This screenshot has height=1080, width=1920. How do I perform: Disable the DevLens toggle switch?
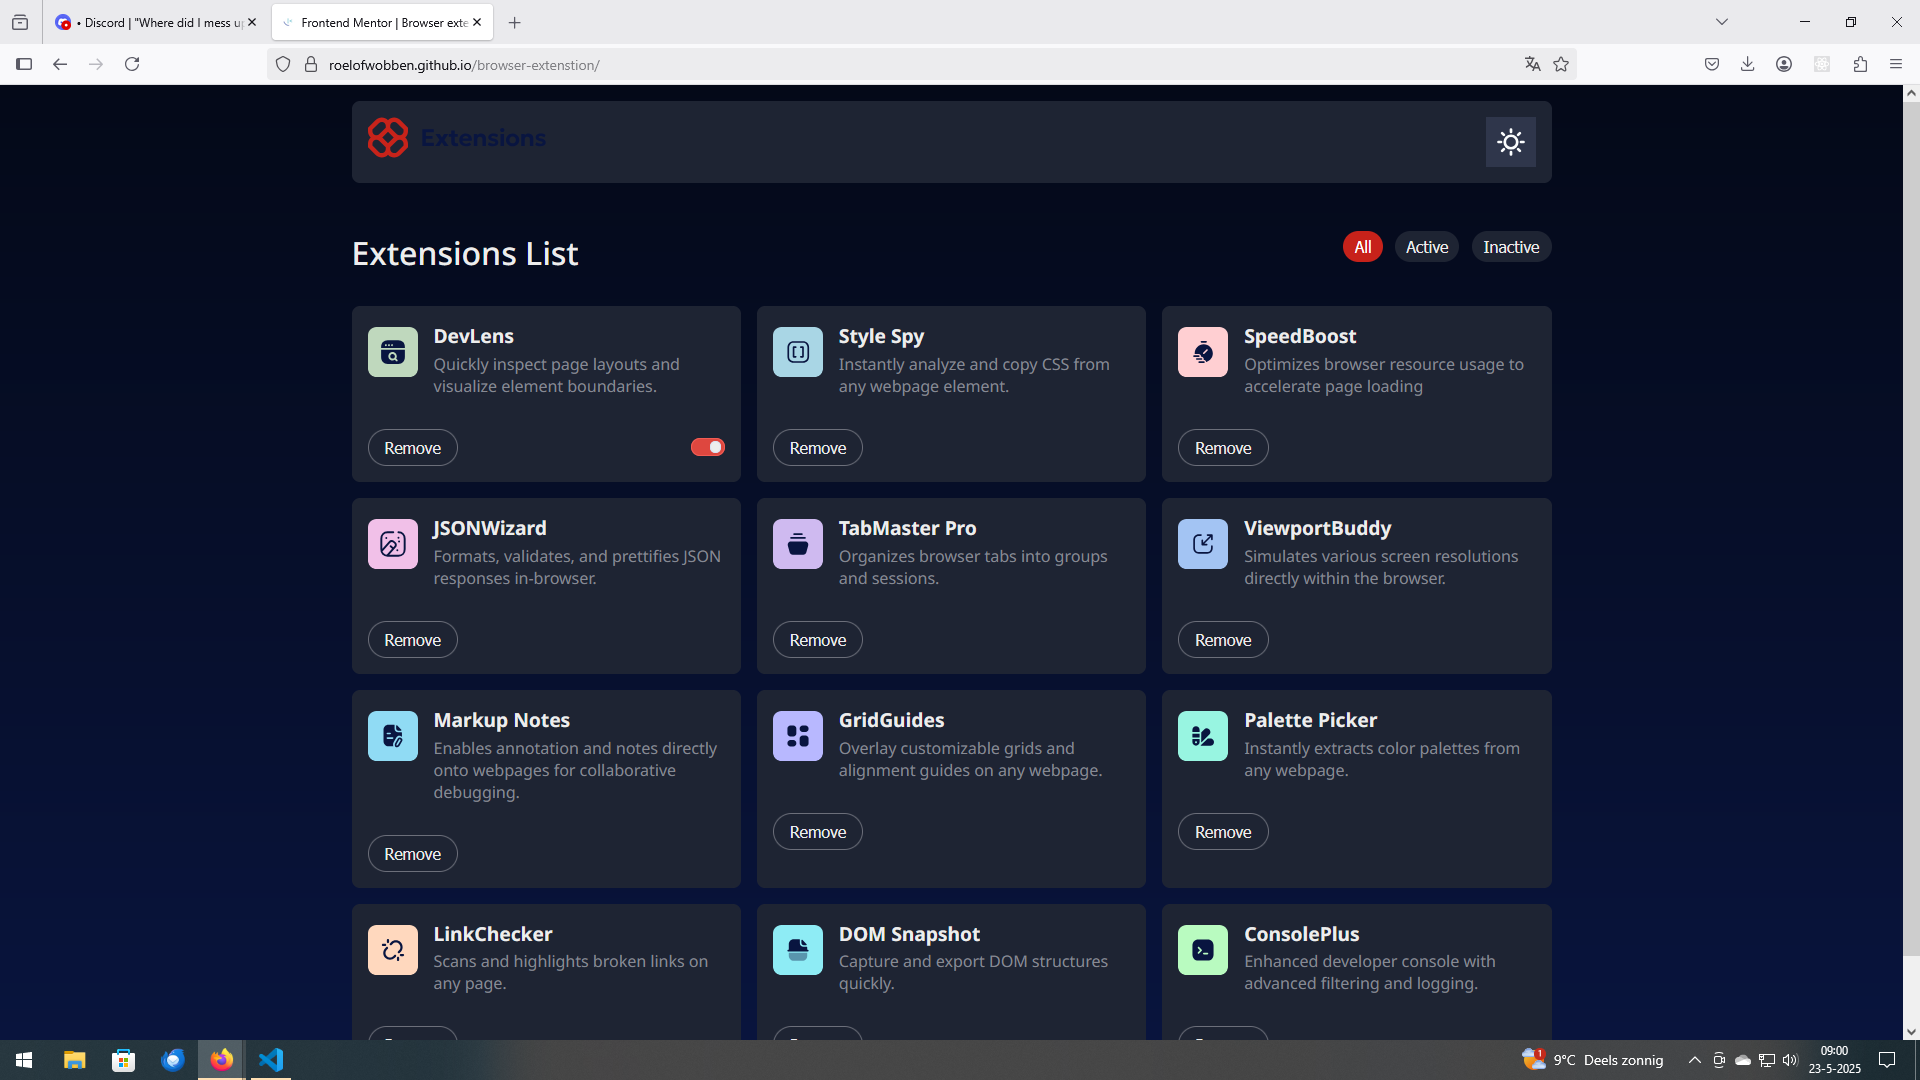[707, 447]
